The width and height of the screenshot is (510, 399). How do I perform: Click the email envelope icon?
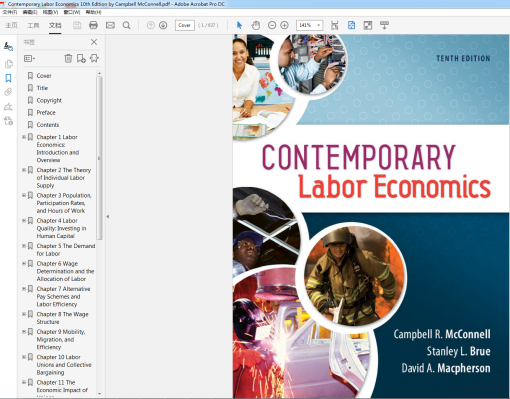click(110, 25)
